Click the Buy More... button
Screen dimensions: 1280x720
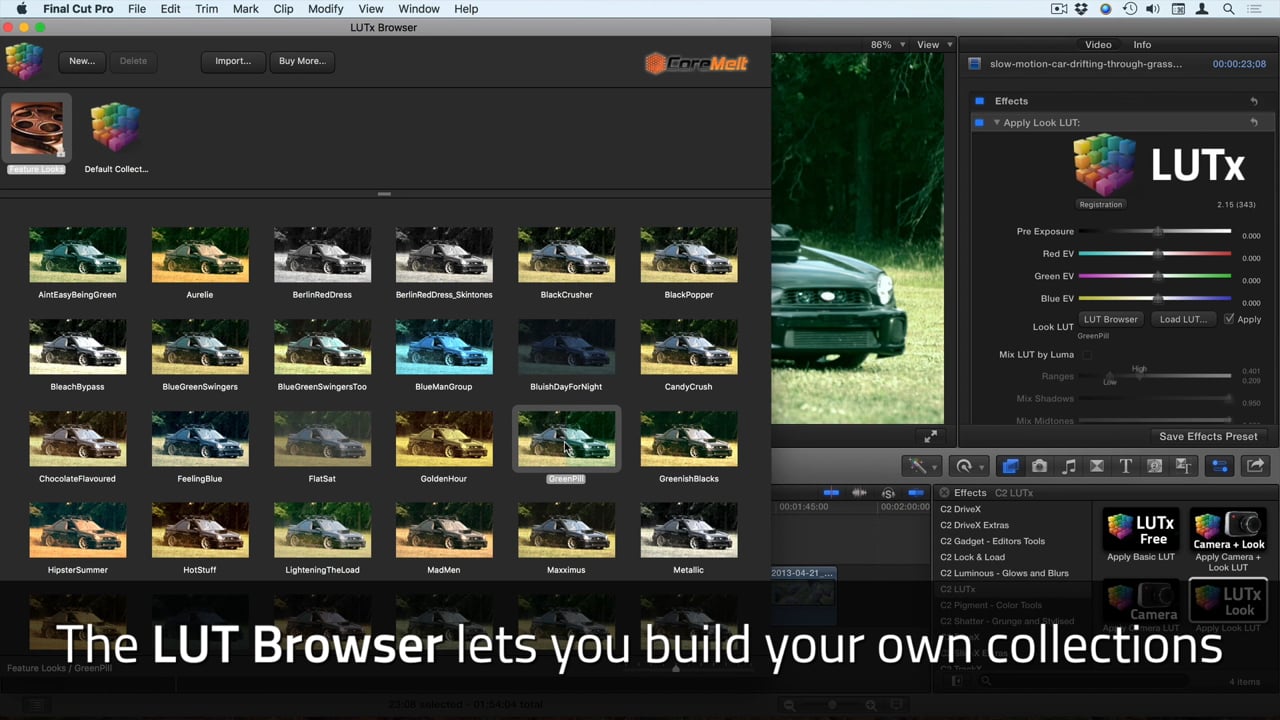point(302,61)
